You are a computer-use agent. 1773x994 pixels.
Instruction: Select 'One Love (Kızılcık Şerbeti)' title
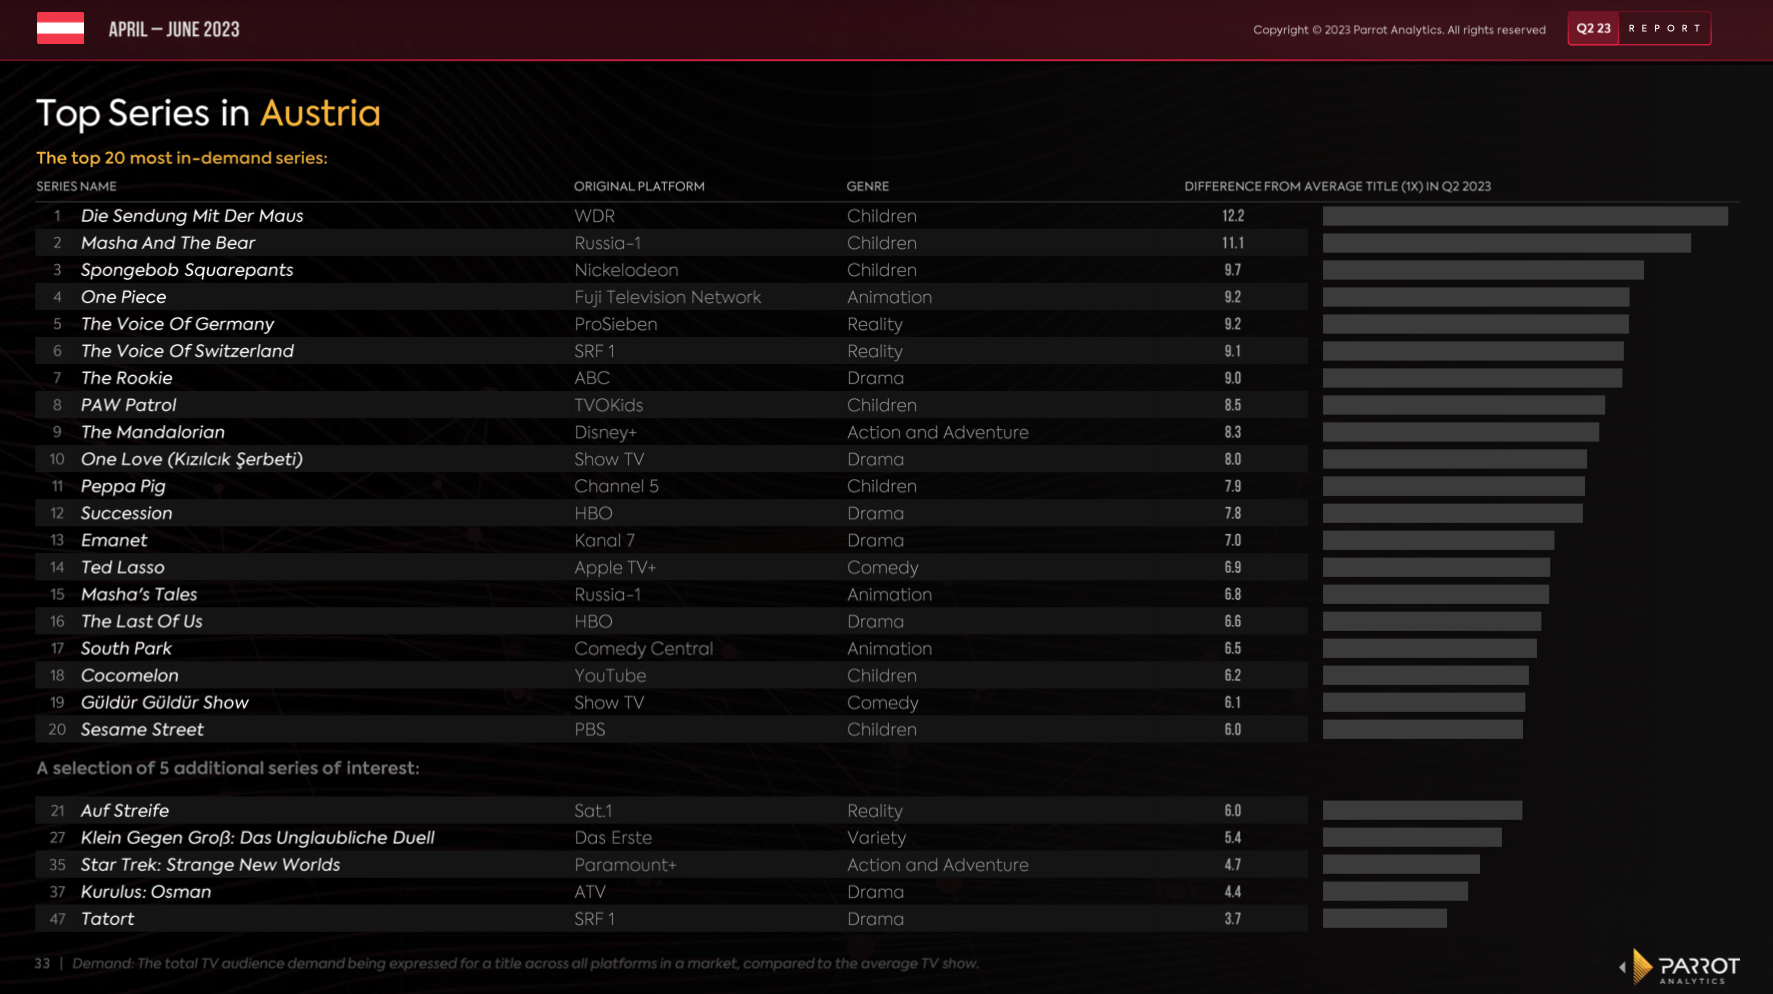pos(192,459)
